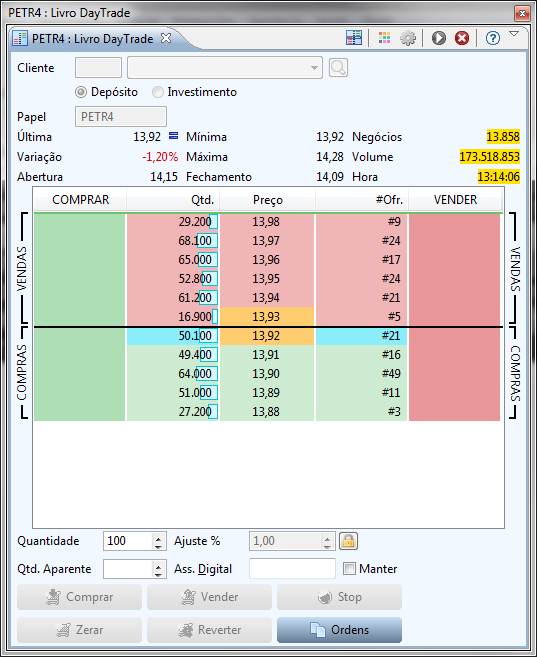537x657 pixels.
Task: Click the 13,90 price cell
Action: click(x=267, y=374)
